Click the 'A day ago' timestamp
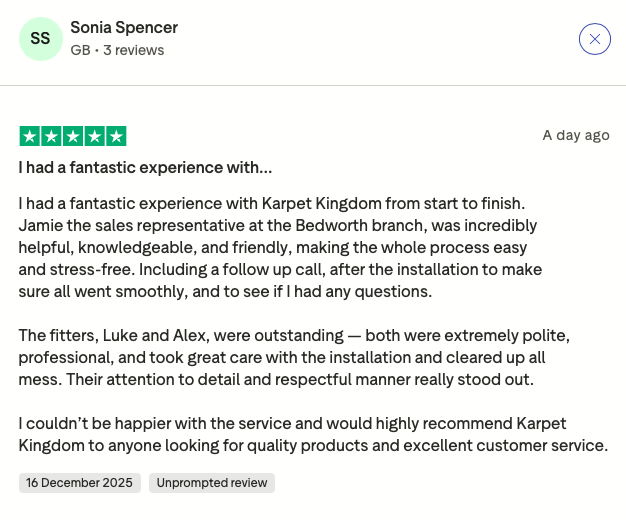626x520 pixels. tap(575, 135)
